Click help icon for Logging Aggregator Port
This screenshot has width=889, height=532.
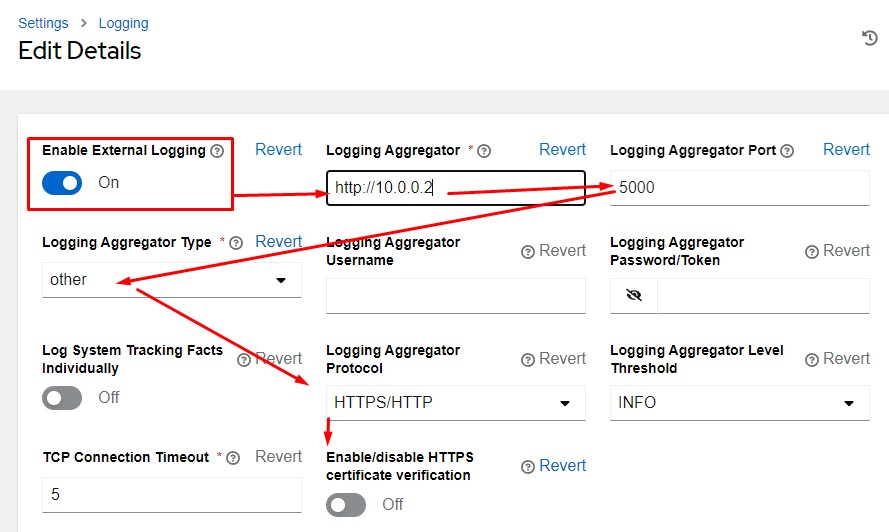[787, 151]
